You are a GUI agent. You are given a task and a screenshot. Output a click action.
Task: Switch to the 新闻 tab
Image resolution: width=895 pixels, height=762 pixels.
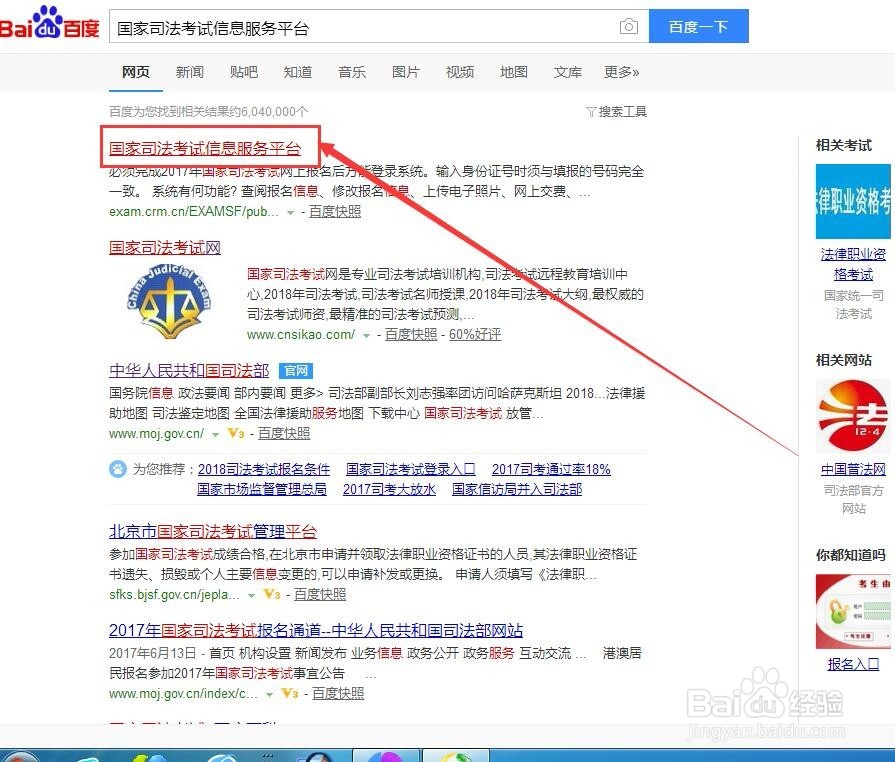pyautogui.click(x=190, y=72)
